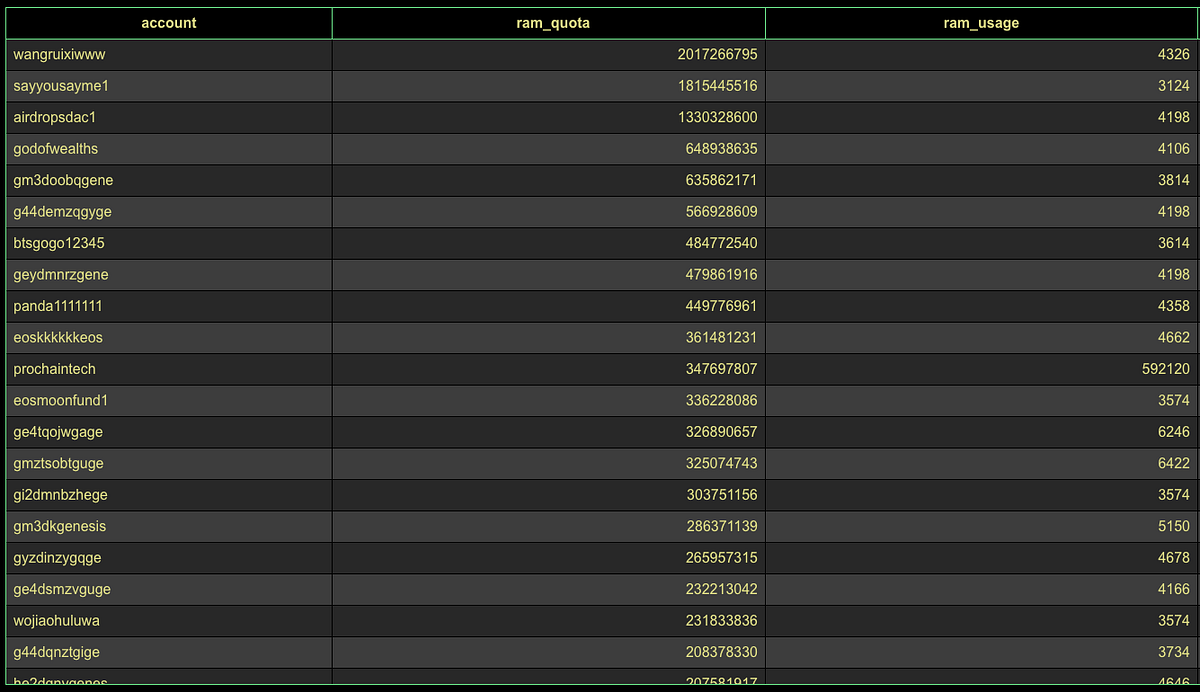Select the wojiaohuluwa account cell
The image size is (1200, 692).
pyautogui.click(x=169, y=622)
